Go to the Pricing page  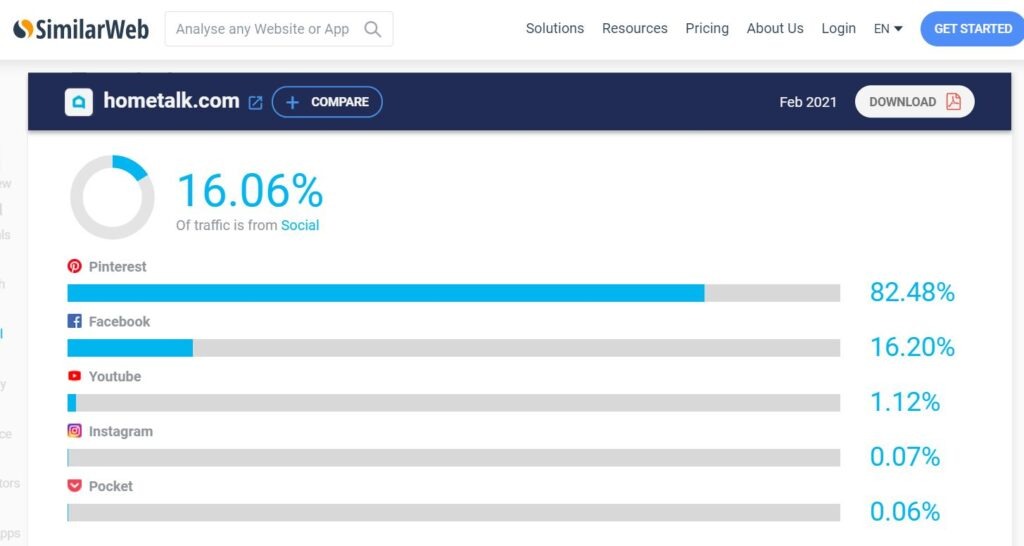tap(707, 28)
